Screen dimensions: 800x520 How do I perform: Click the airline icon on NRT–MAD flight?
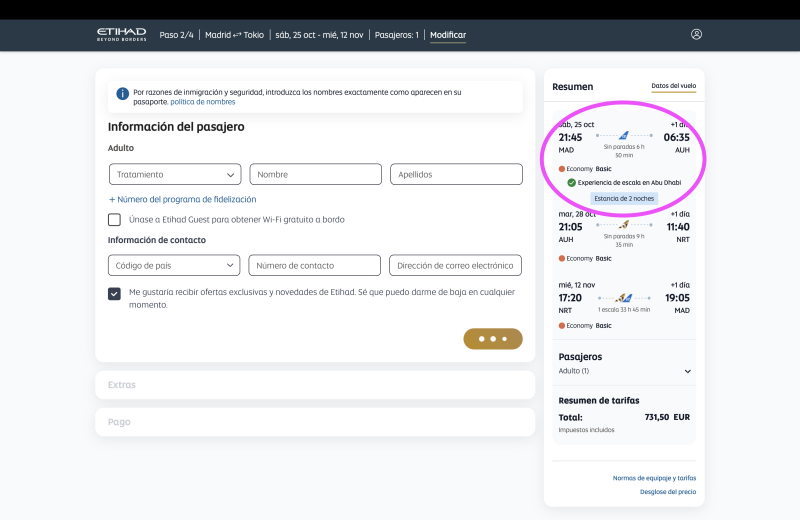pyautogui.click(x=623, y=297)
